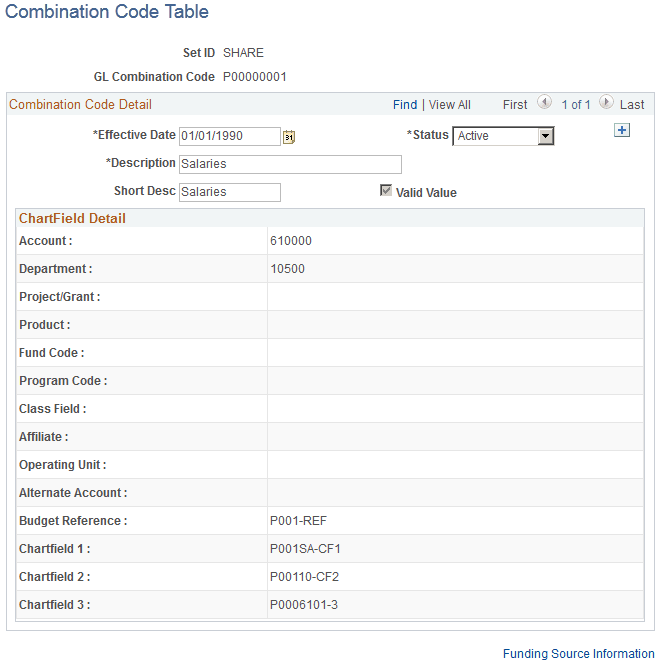Click the ChartField Detail header
The image size is (666, 671).
point(72,219)
